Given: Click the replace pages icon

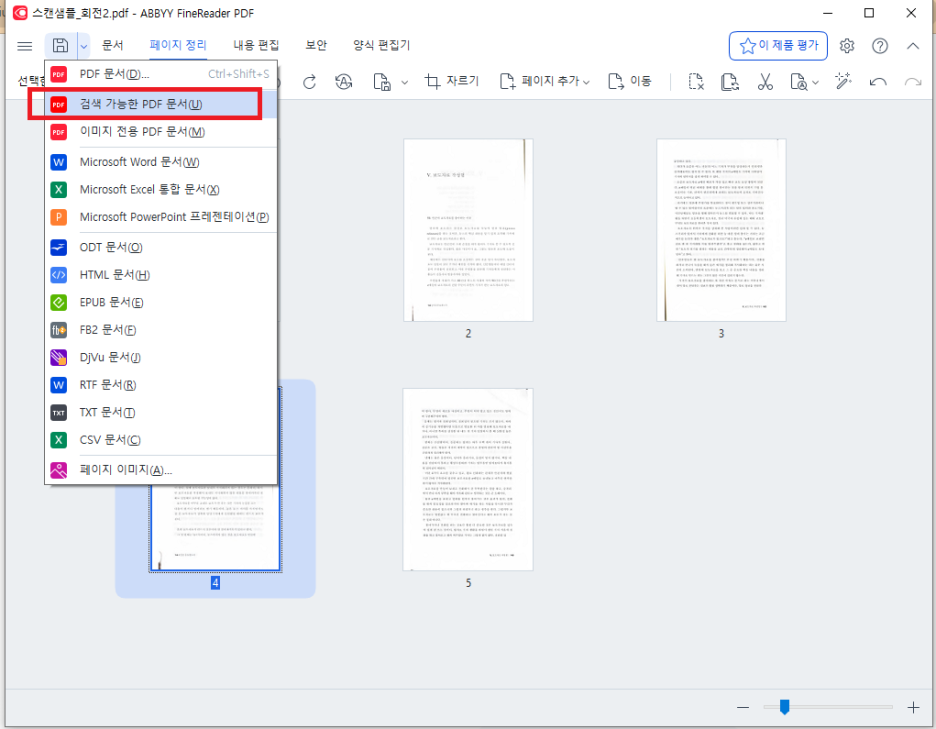Looking at the screenshot, I should point(730,82).
